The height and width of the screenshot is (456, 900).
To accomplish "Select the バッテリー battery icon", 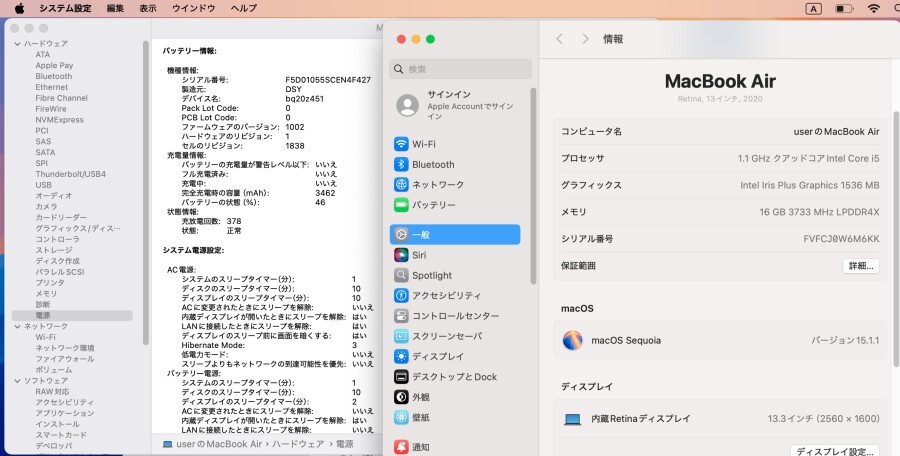I will pyautogui.click(x=401, y=204).
